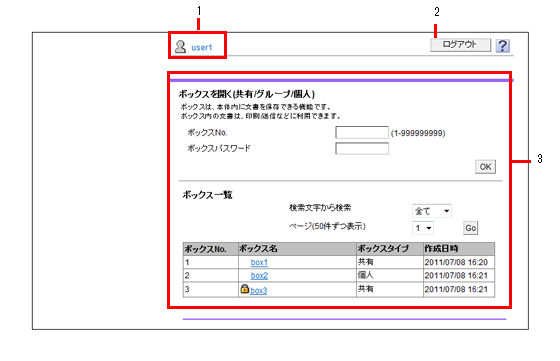Open the 全て search filter dropdown
This screenshot has width=560, height=361.
click(432, 211)
